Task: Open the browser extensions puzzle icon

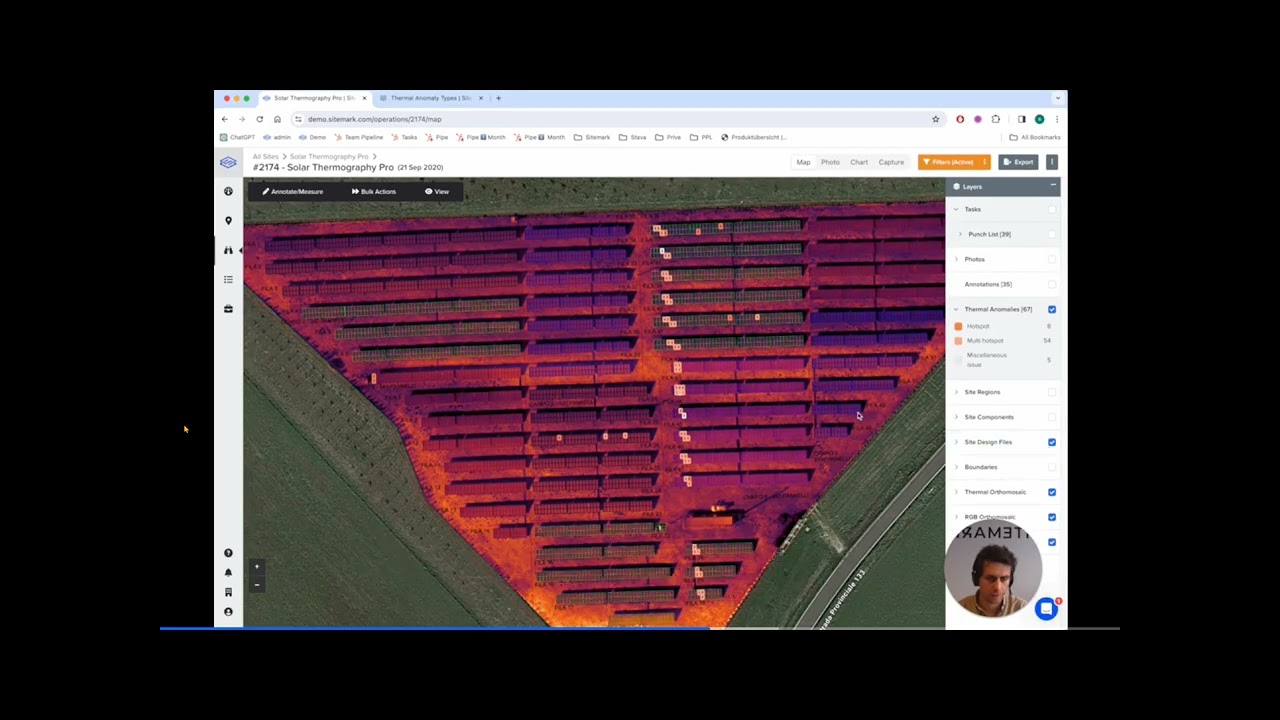Action: click(996, 119)
